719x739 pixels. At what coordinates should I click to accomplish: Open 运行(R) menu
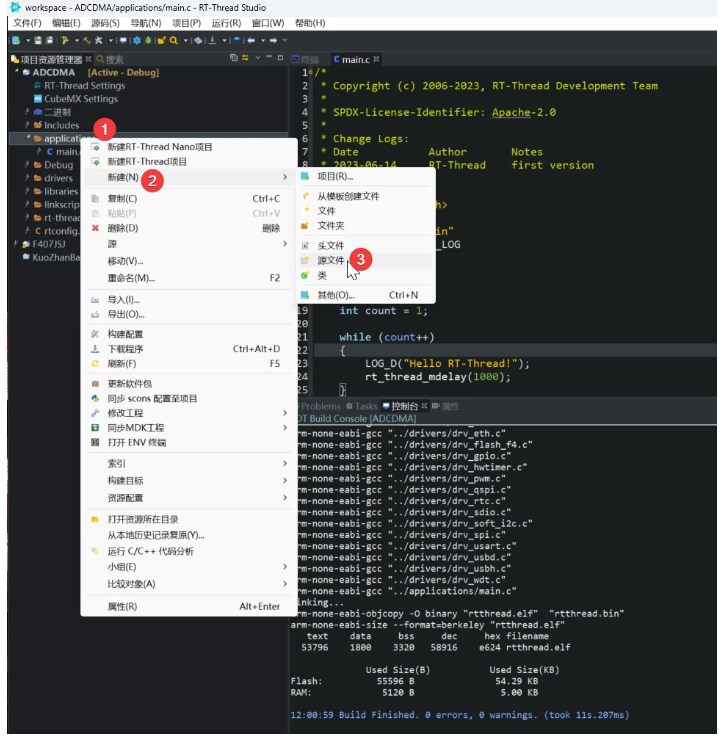pos(226,23)
